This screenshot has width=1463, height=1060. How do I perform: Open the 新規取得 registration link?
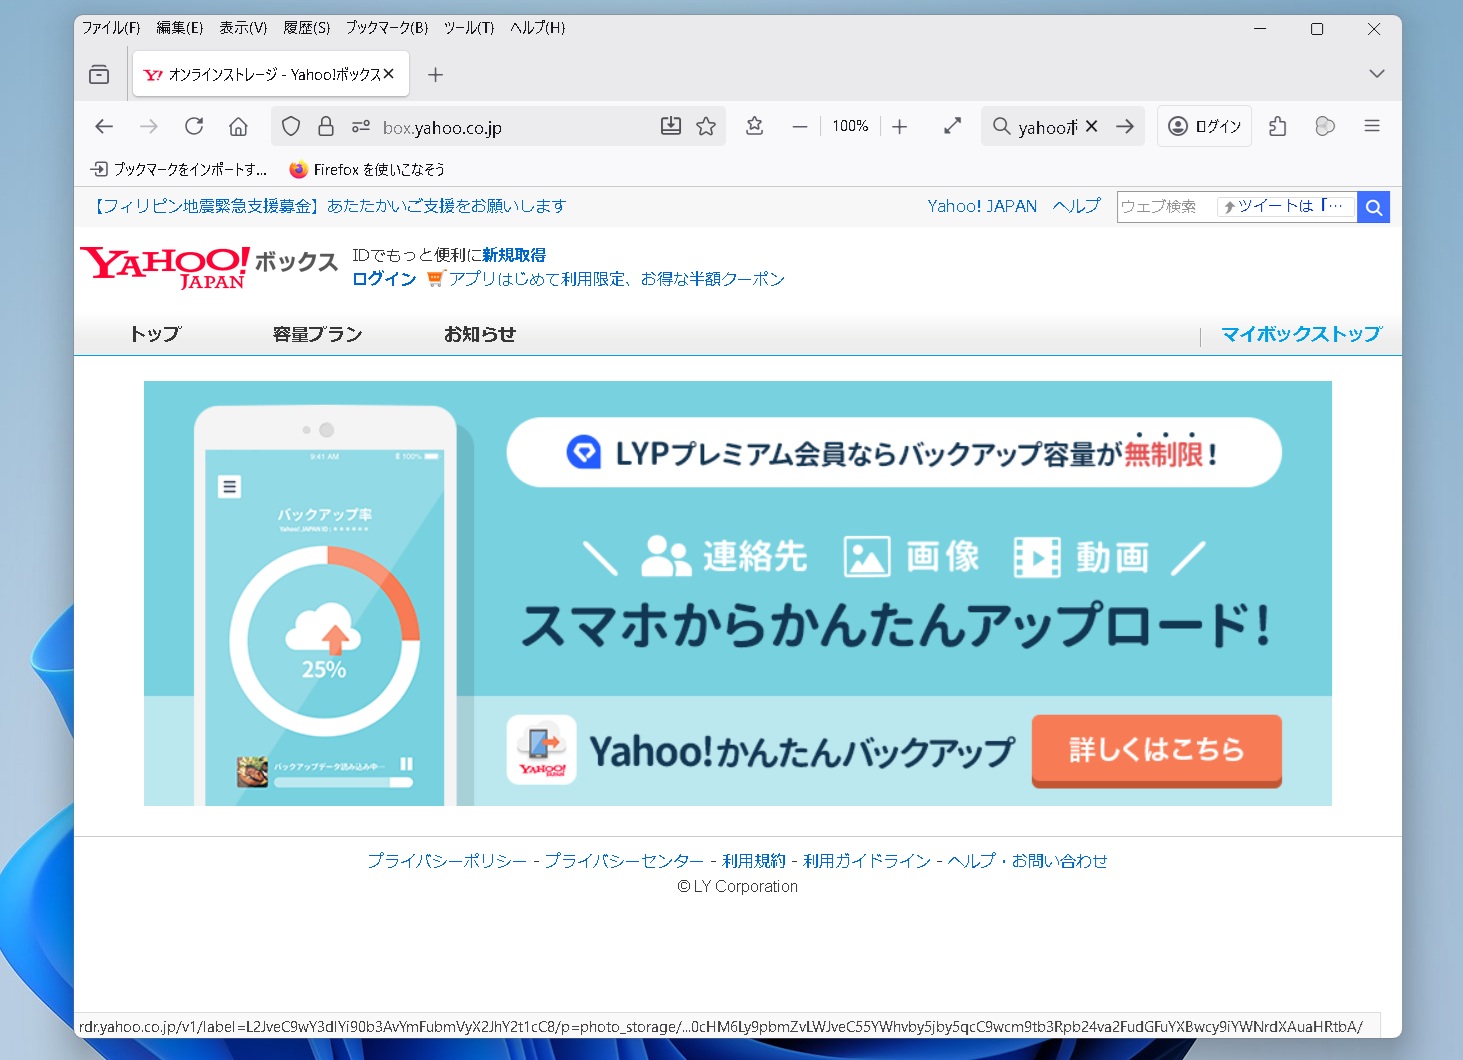[x=514, y=255]
